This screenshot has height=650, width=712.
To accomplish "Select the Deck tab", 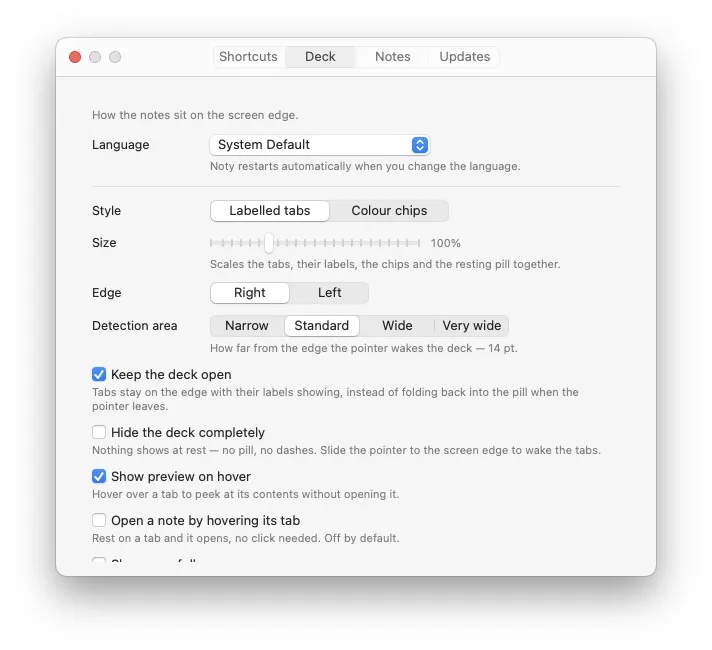I will 320,57.
